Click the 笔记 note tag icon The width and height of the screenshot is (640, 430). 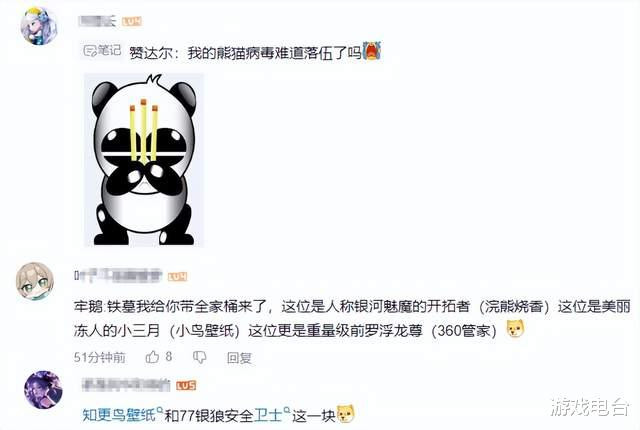pos(102,51)
